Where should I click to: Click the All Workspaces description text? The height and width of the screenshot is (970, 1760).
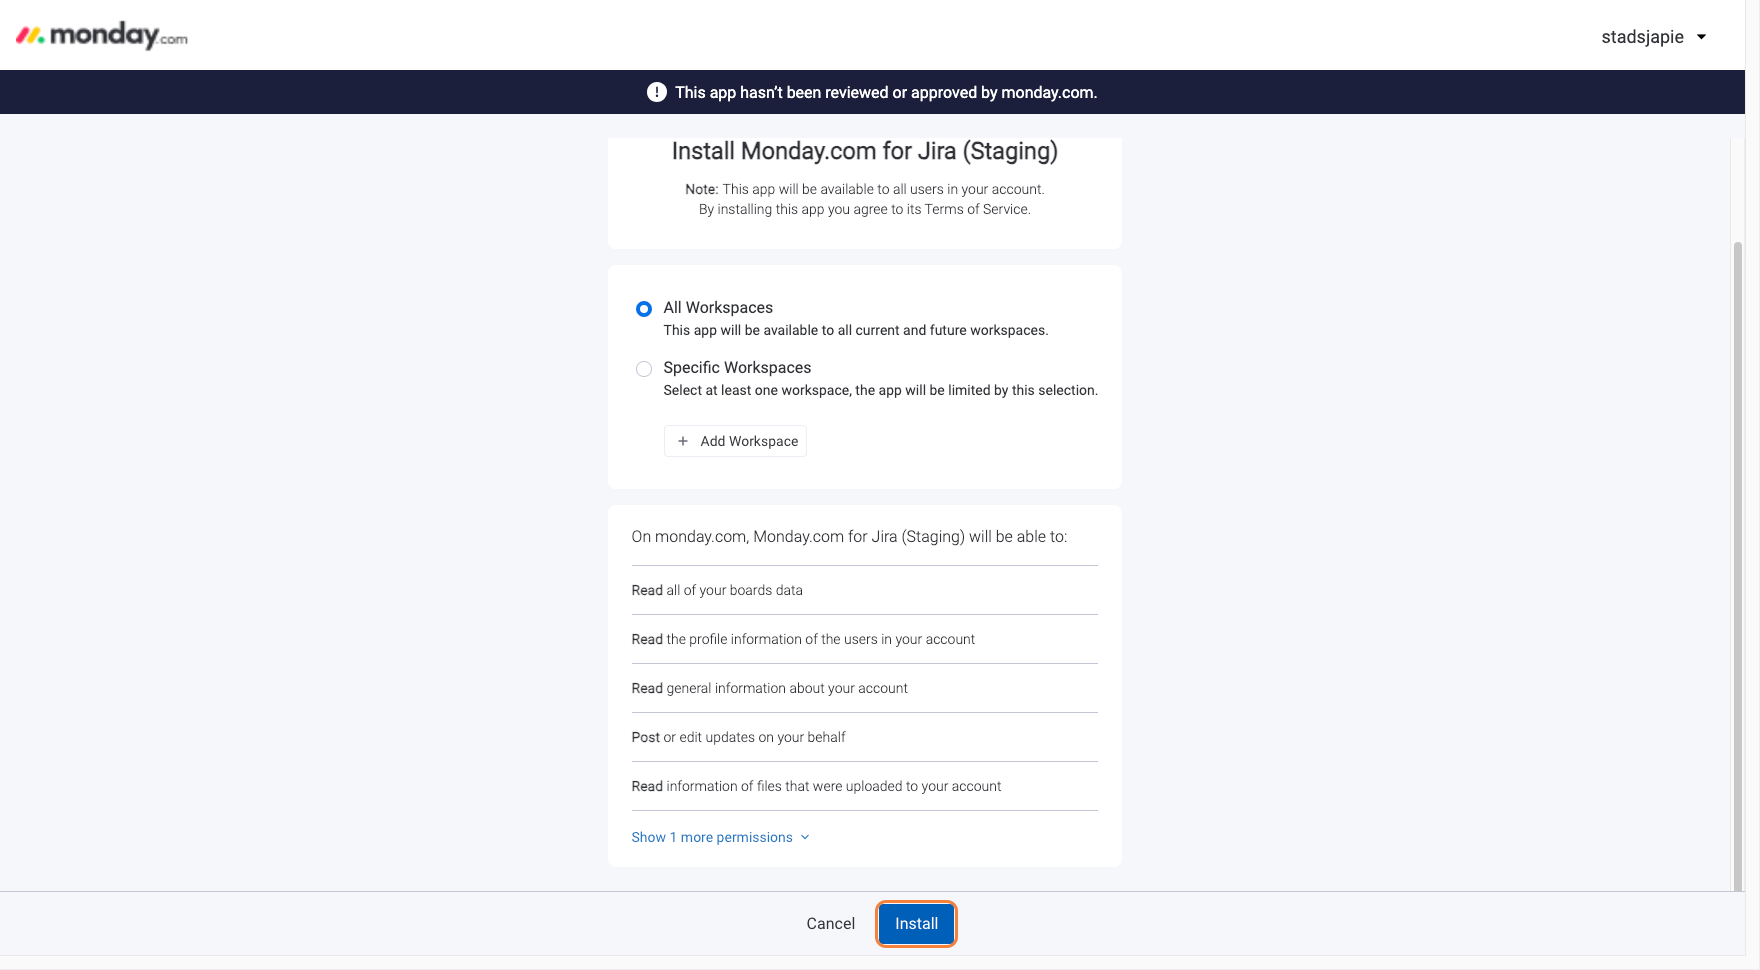click(x=856, y=330)
